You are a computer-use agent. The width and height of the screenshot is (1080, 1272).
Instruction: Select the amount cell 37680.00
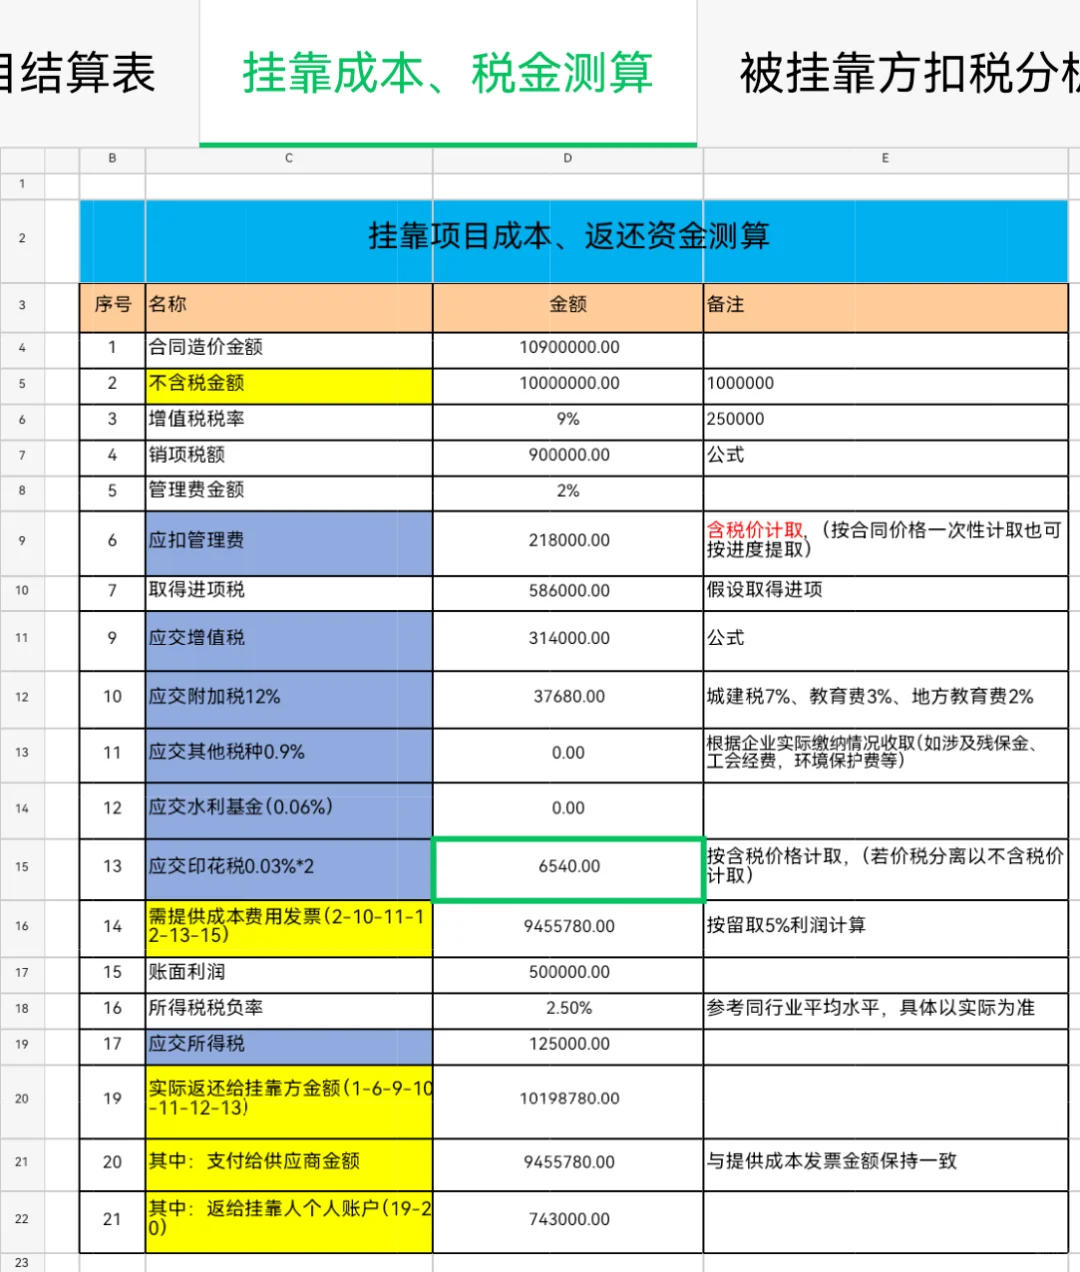[568, 698]
